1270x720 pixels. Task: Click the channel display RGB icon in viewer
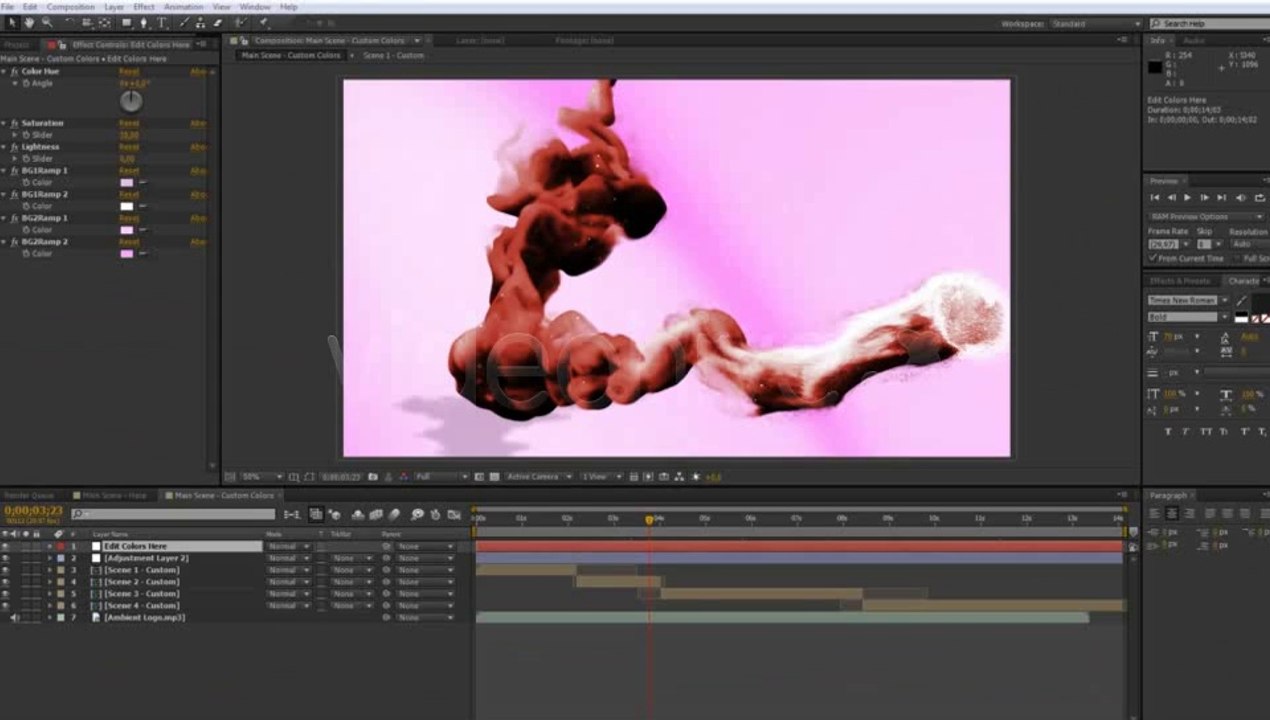click(403, 477)
